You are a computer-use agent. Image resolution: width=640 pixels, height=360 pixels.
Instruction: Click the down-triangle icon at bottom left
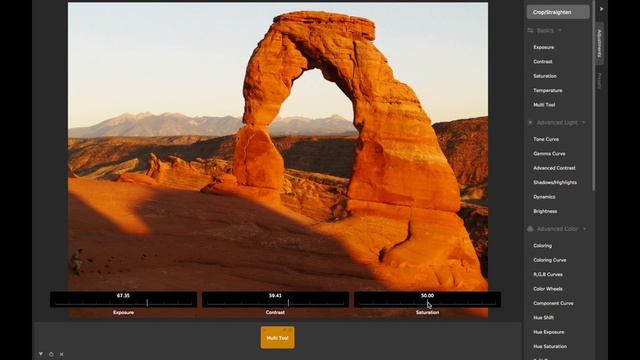point(41,354)
